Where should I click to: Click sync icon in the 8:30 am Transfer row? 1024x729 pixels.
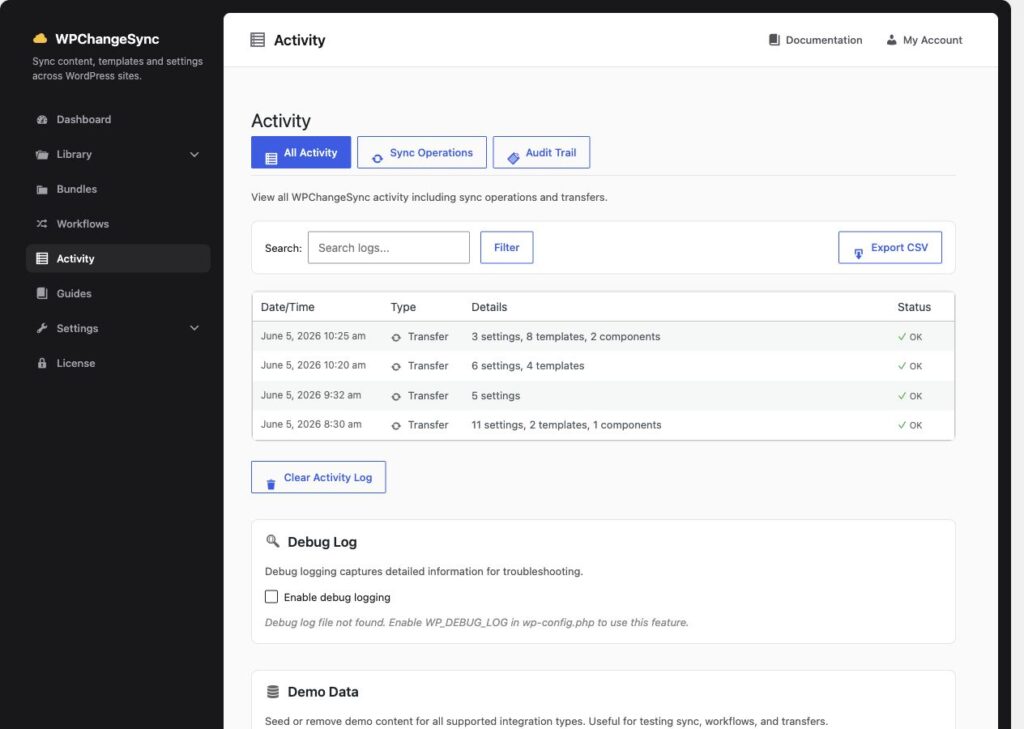click(x=396, y=426)
